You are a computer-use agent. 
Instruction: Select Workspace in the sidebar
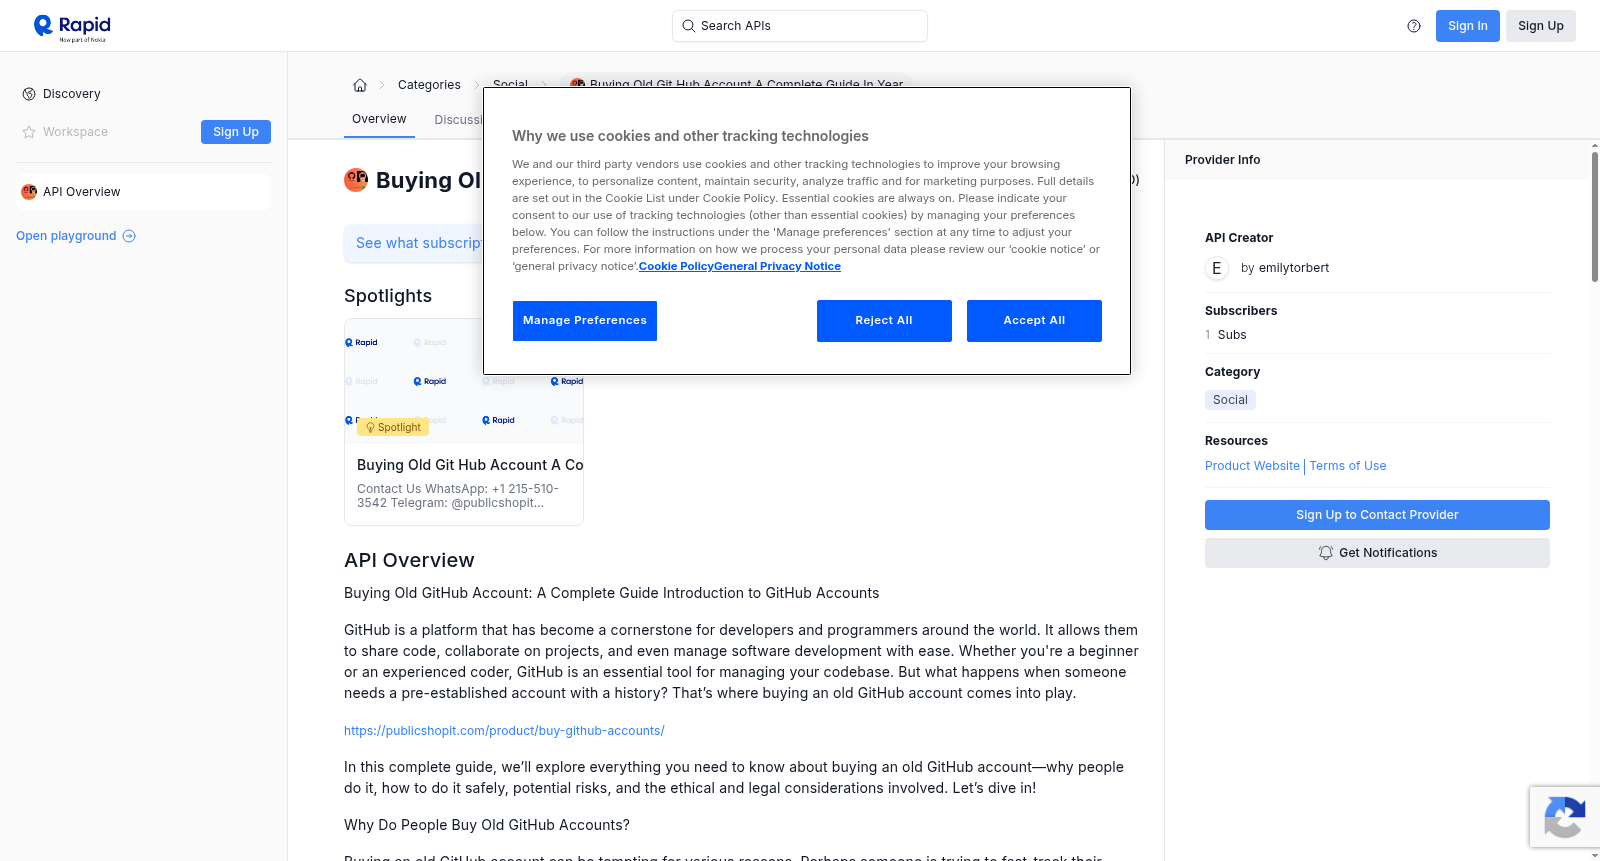75,132
